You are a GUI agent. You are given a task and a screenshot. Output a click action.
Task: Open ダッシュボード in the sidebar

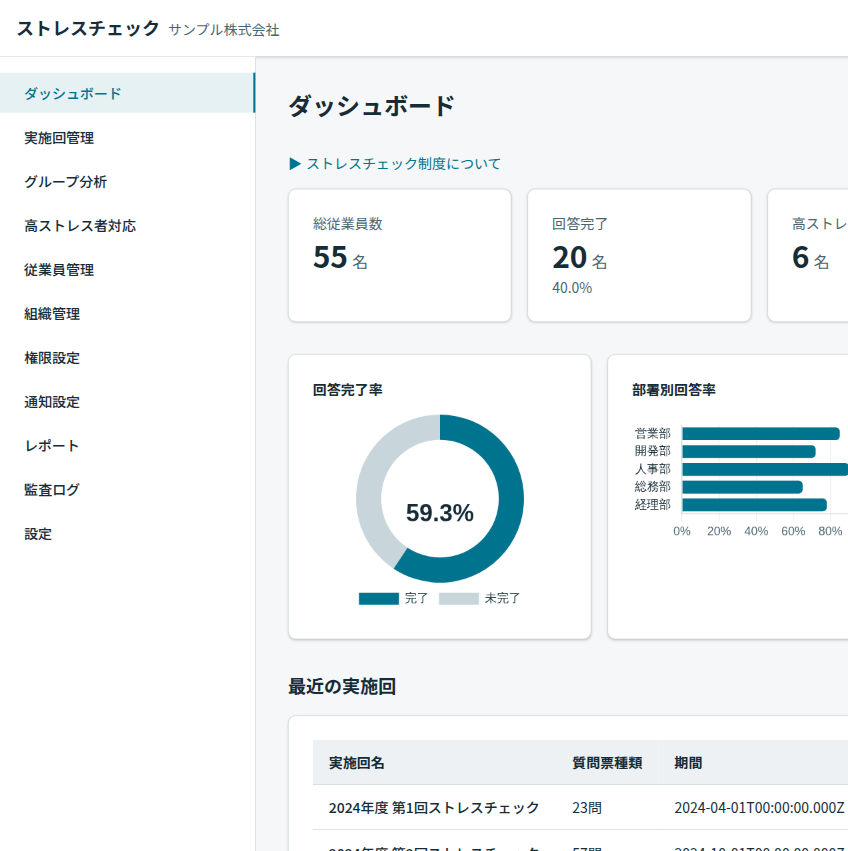pos(73,94)
